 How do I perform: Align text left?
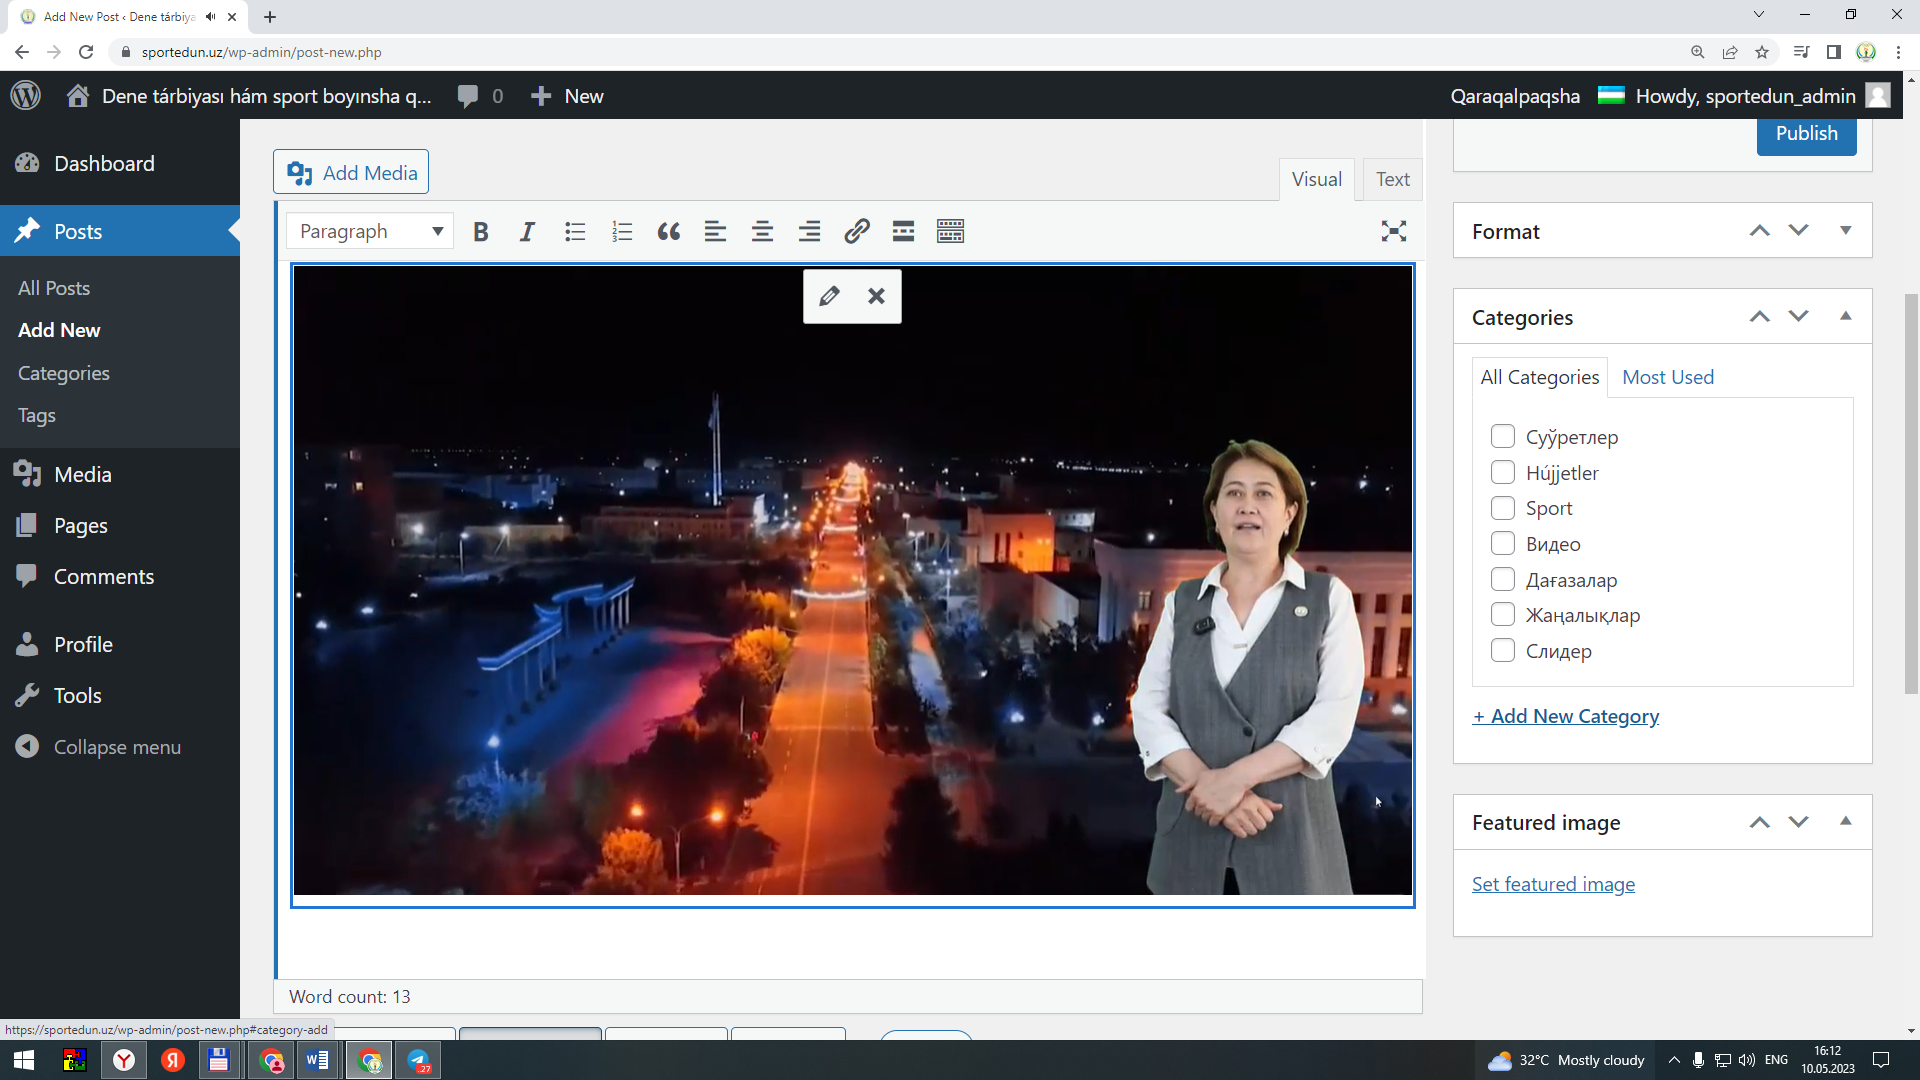(715, 232)
